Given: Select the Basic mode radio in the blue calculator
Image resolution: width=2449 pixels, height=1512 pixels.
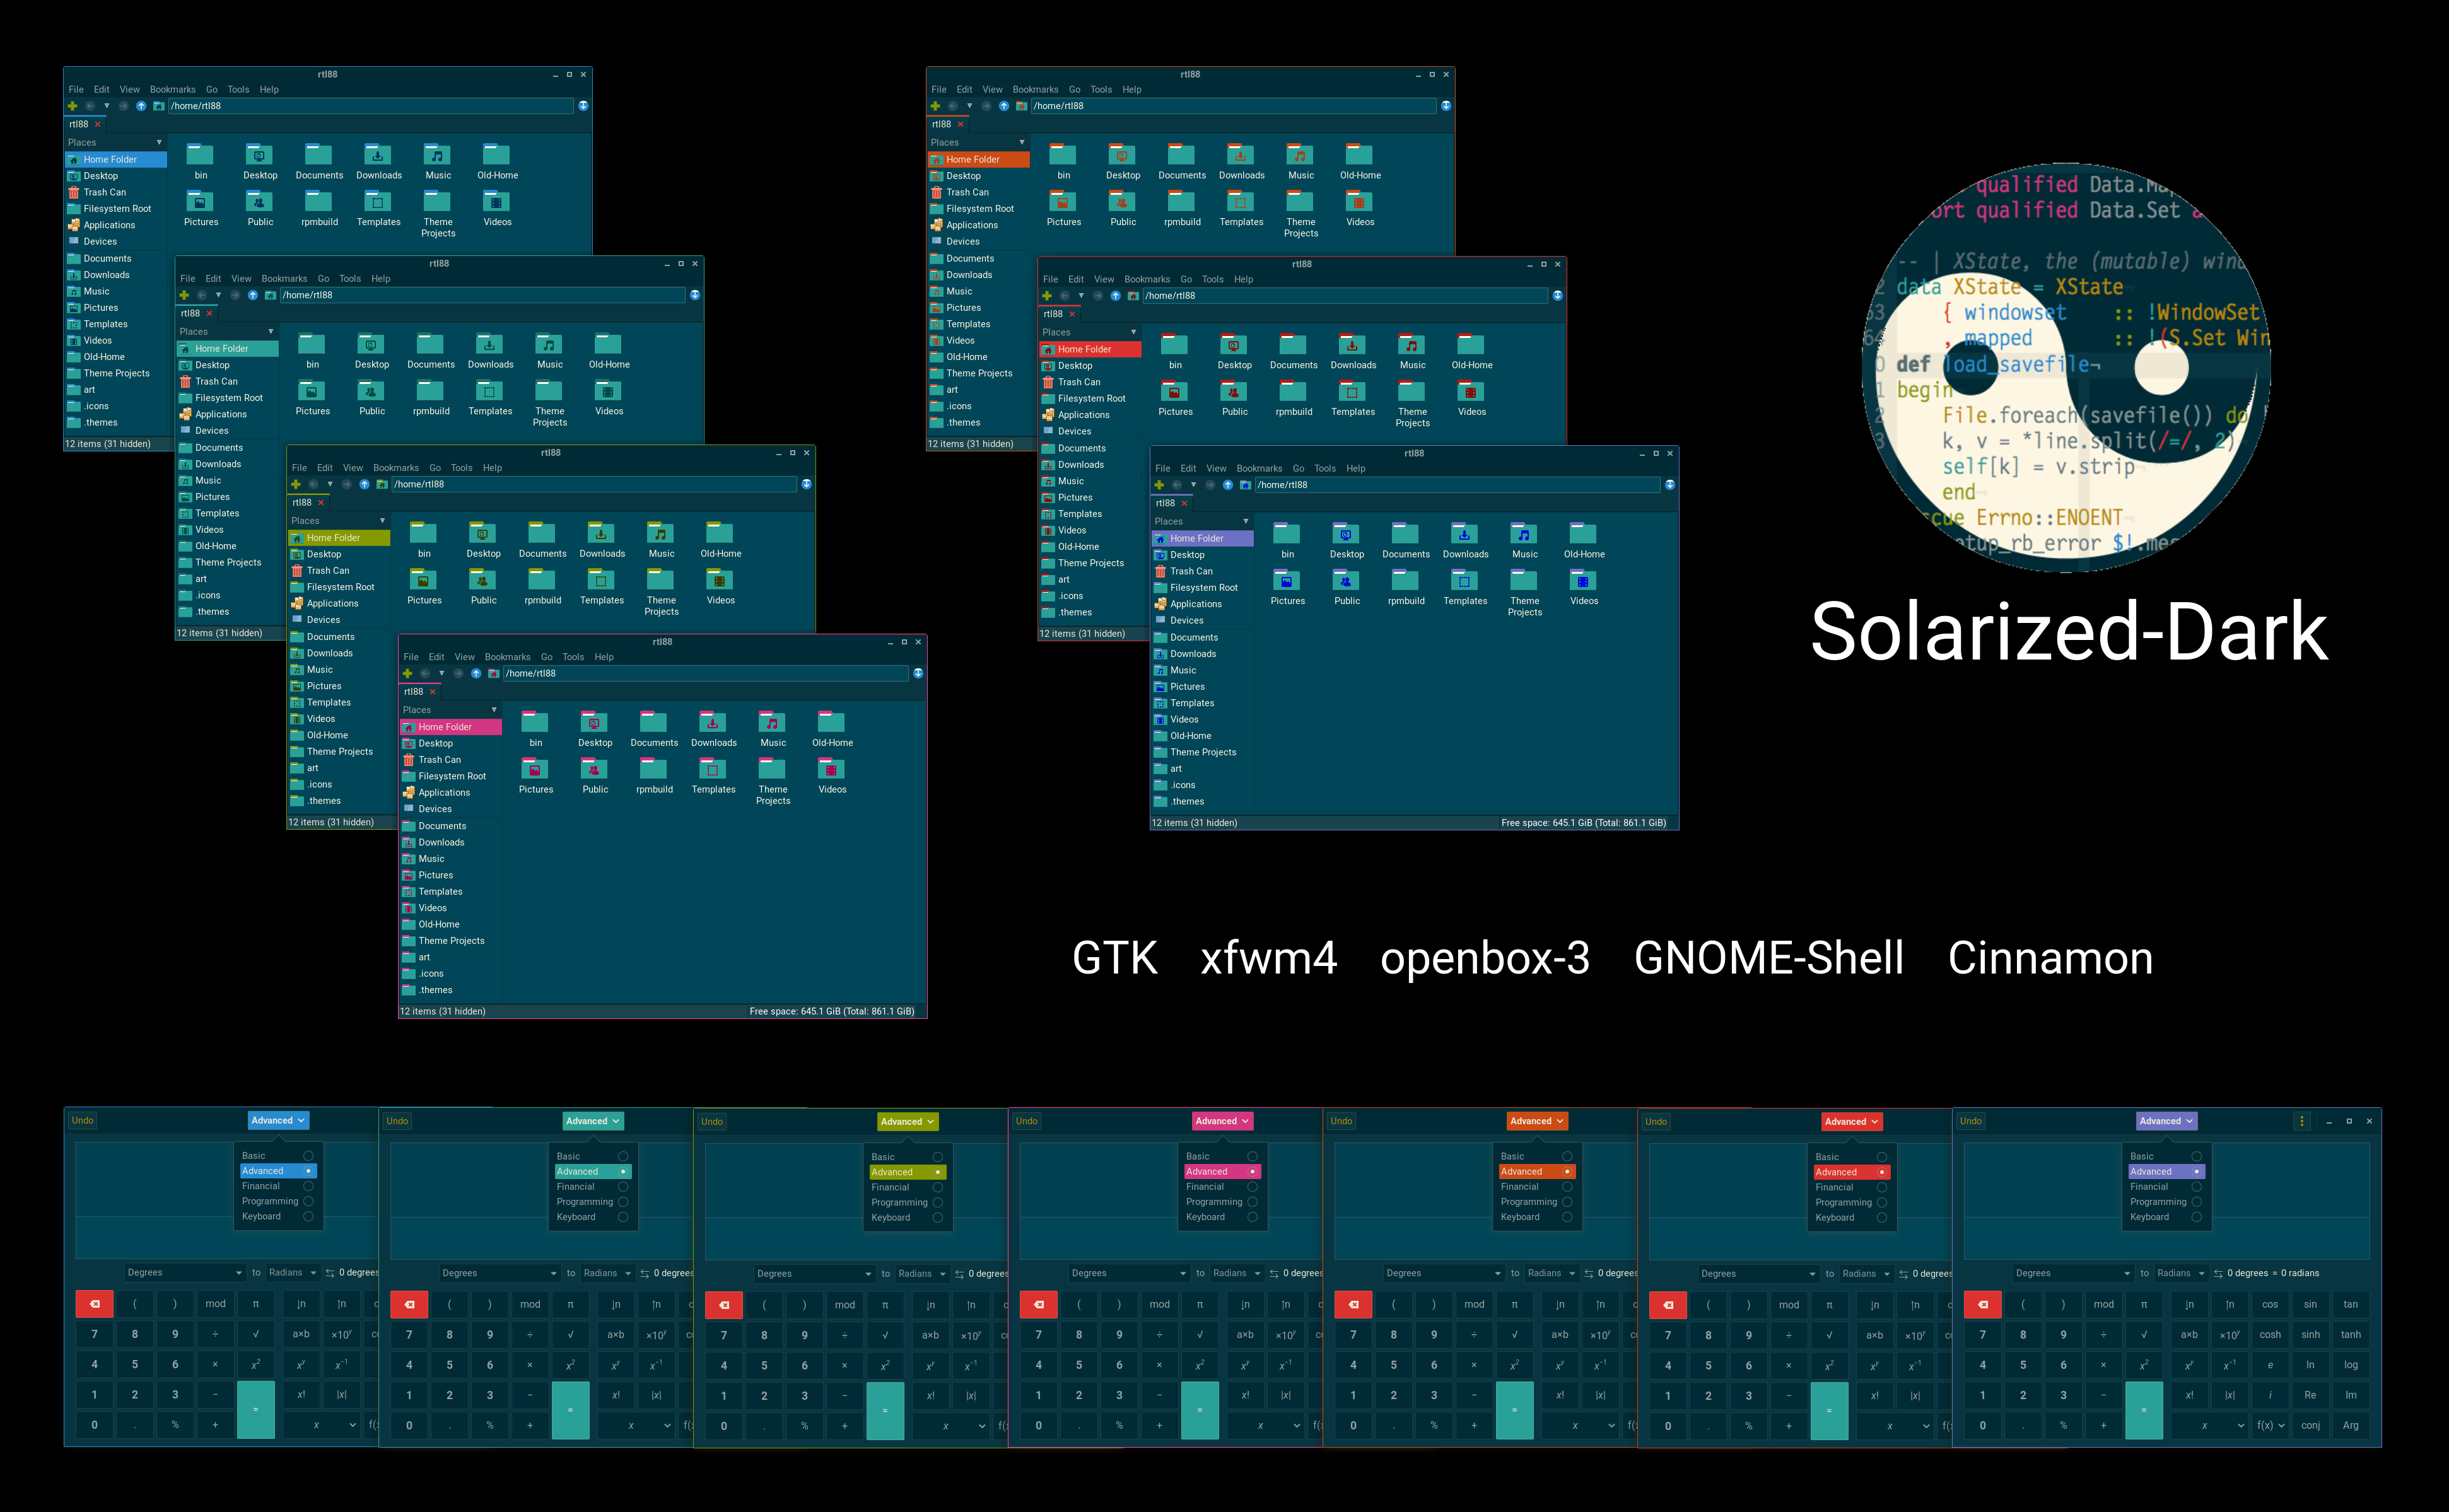Looking at the screenshot, I should tap(308, 1156).
